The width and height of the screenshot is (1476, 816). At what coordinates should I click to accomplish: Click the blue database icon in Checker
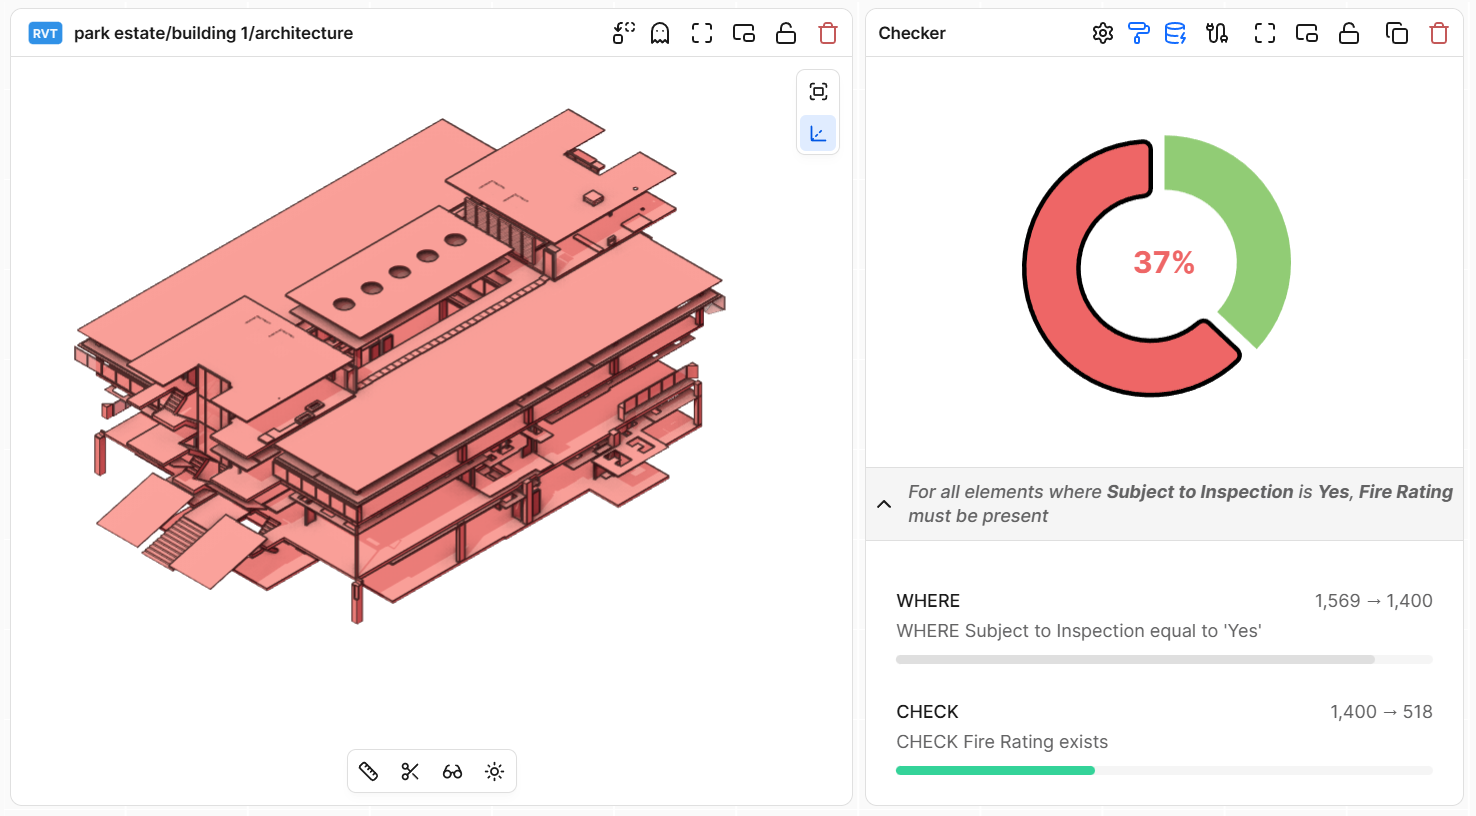(1176, 33)
